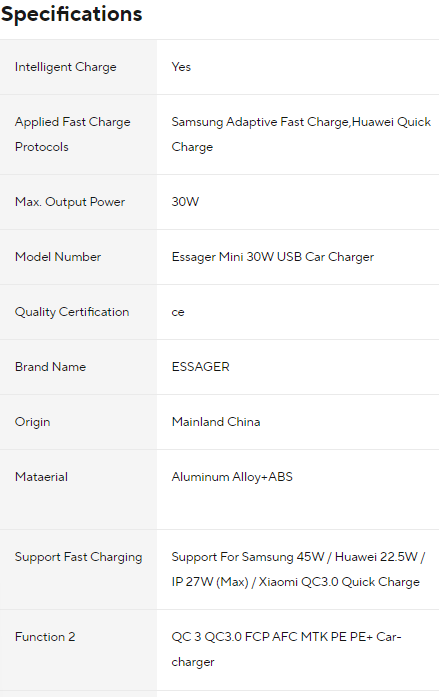Click the 30W output power value

tap(185, 202)
